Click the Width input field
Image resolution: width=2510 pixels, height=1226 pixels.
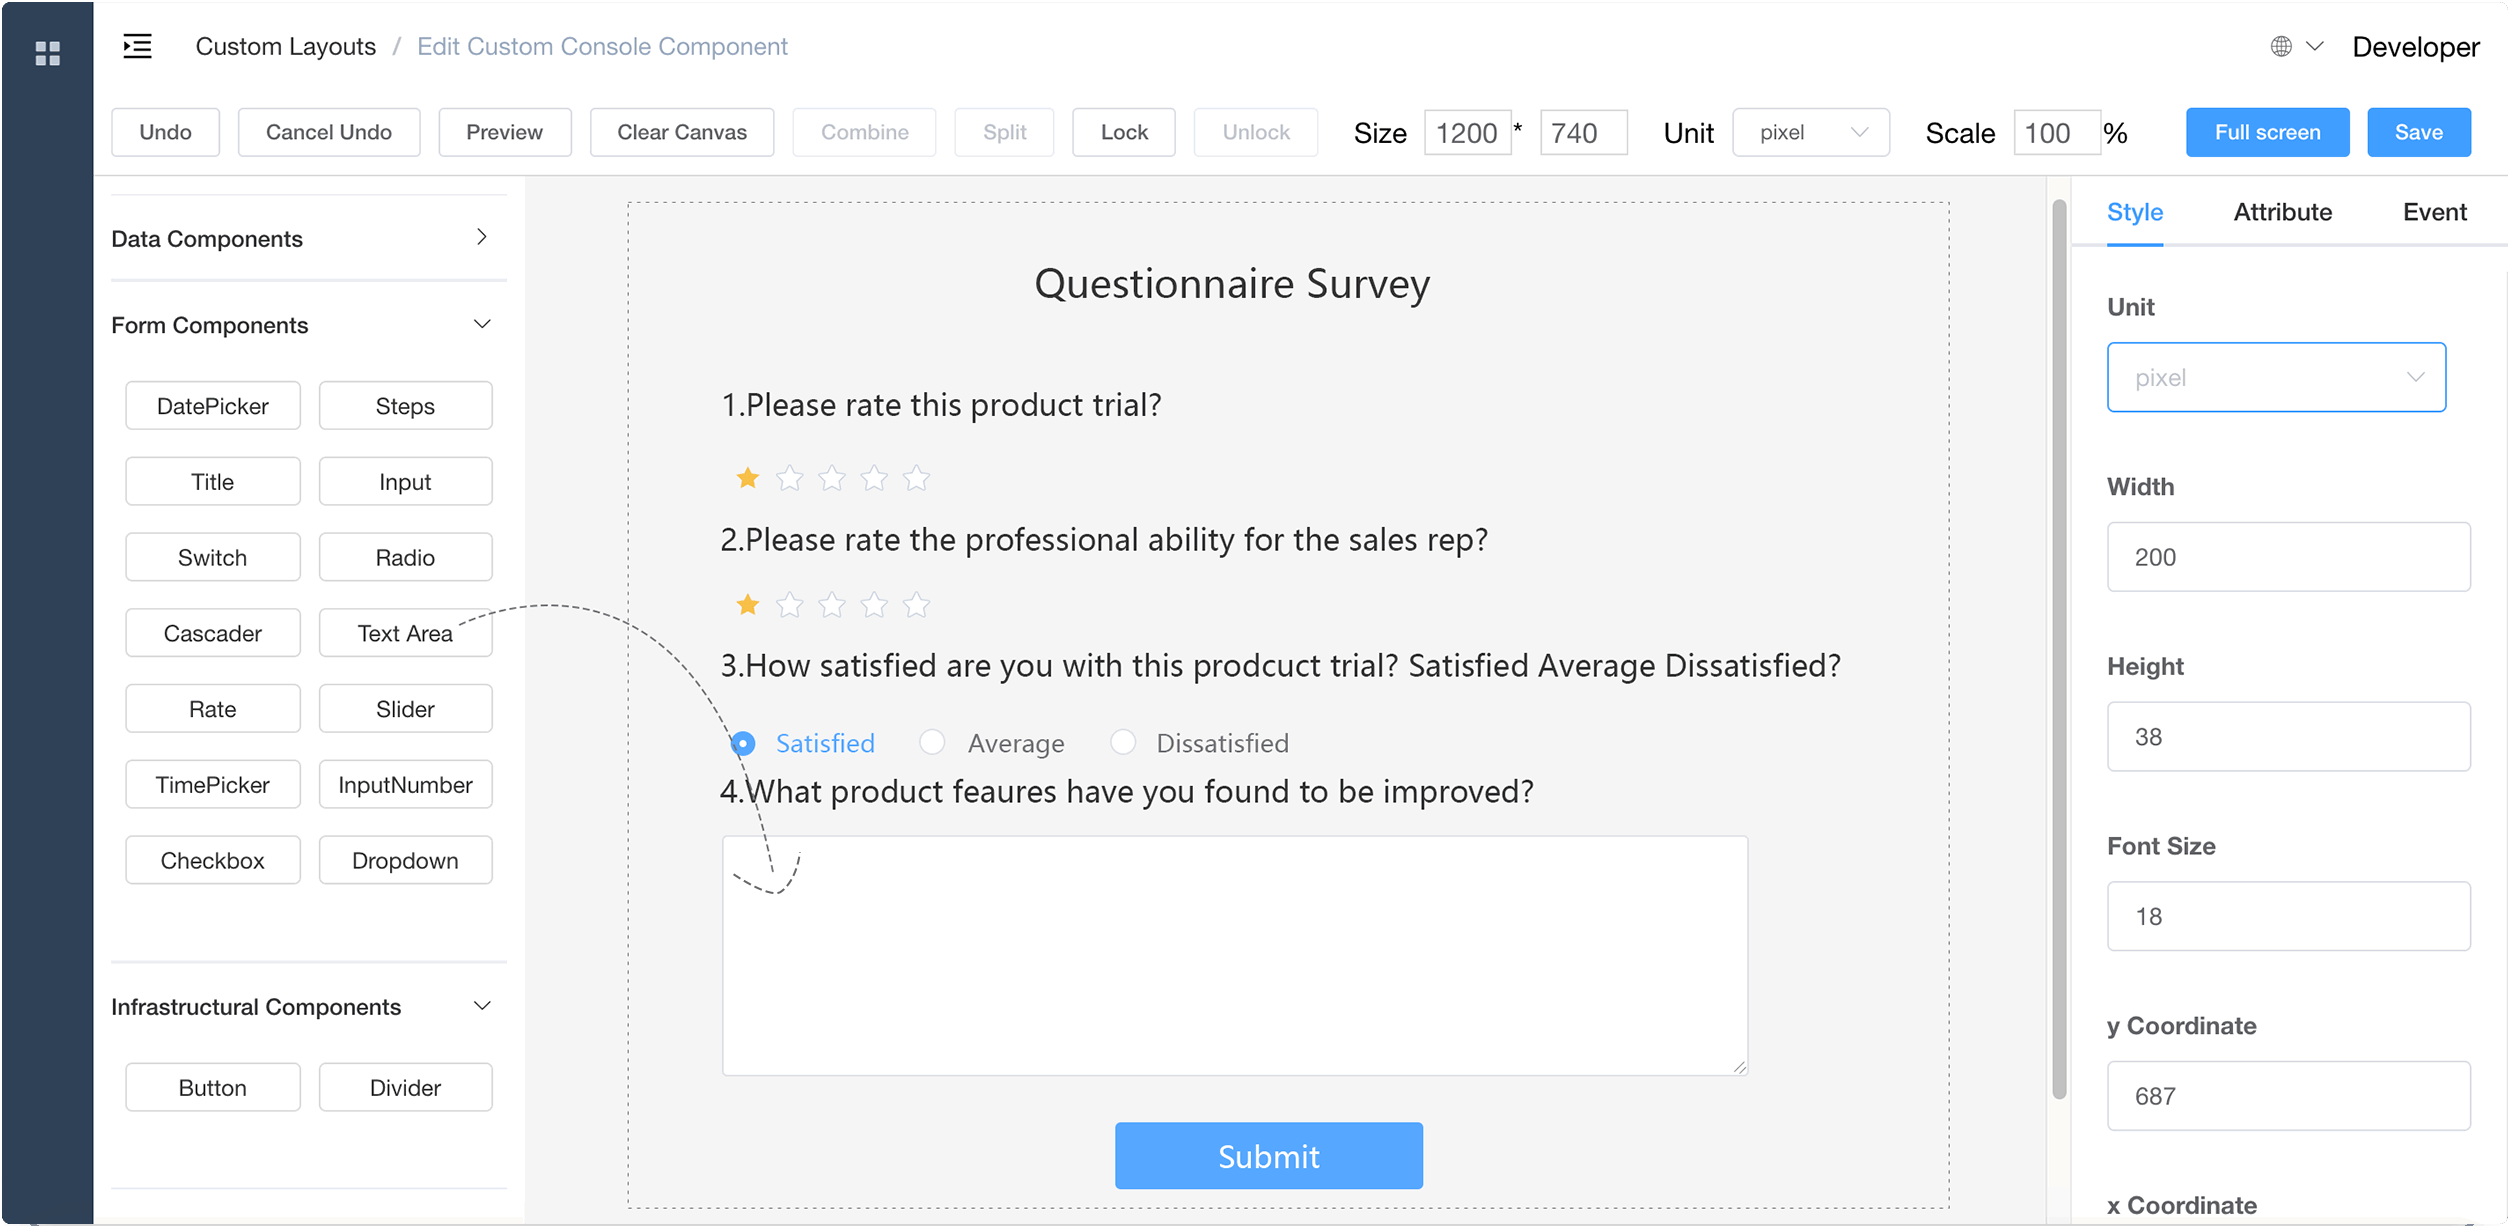pos(2288,557)
